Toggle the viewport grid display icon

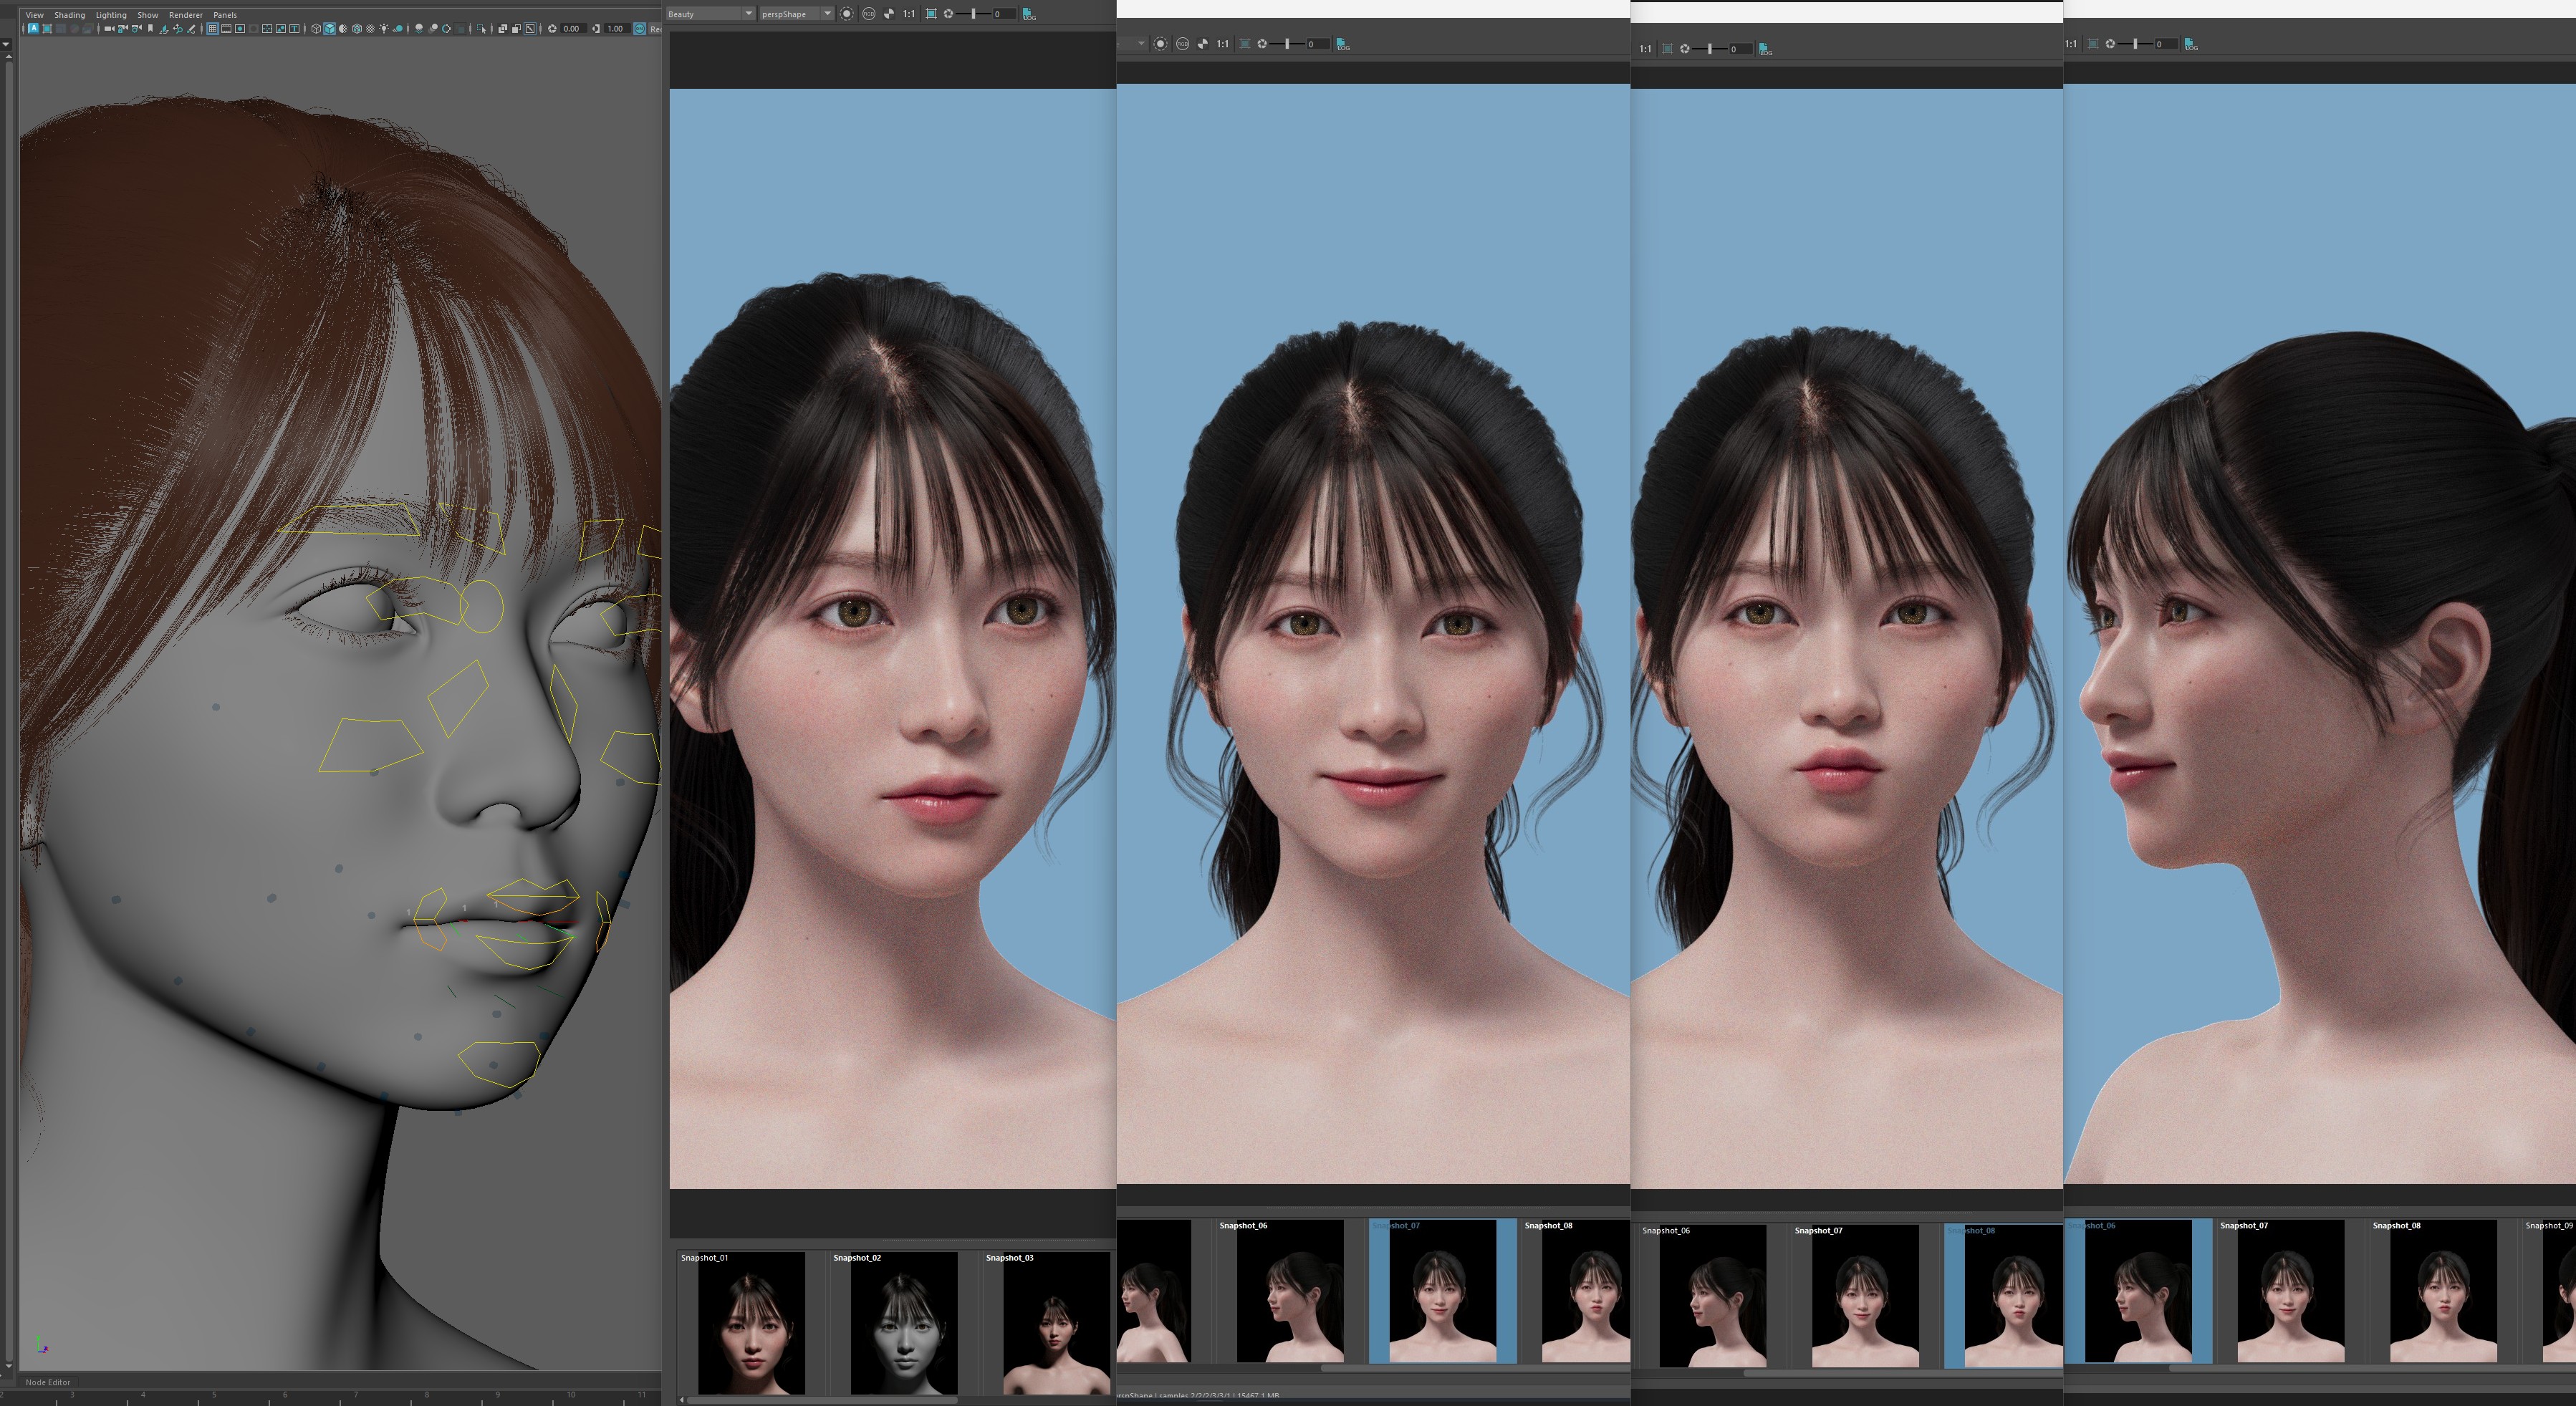pyautogui.click(x=212, y=29)
